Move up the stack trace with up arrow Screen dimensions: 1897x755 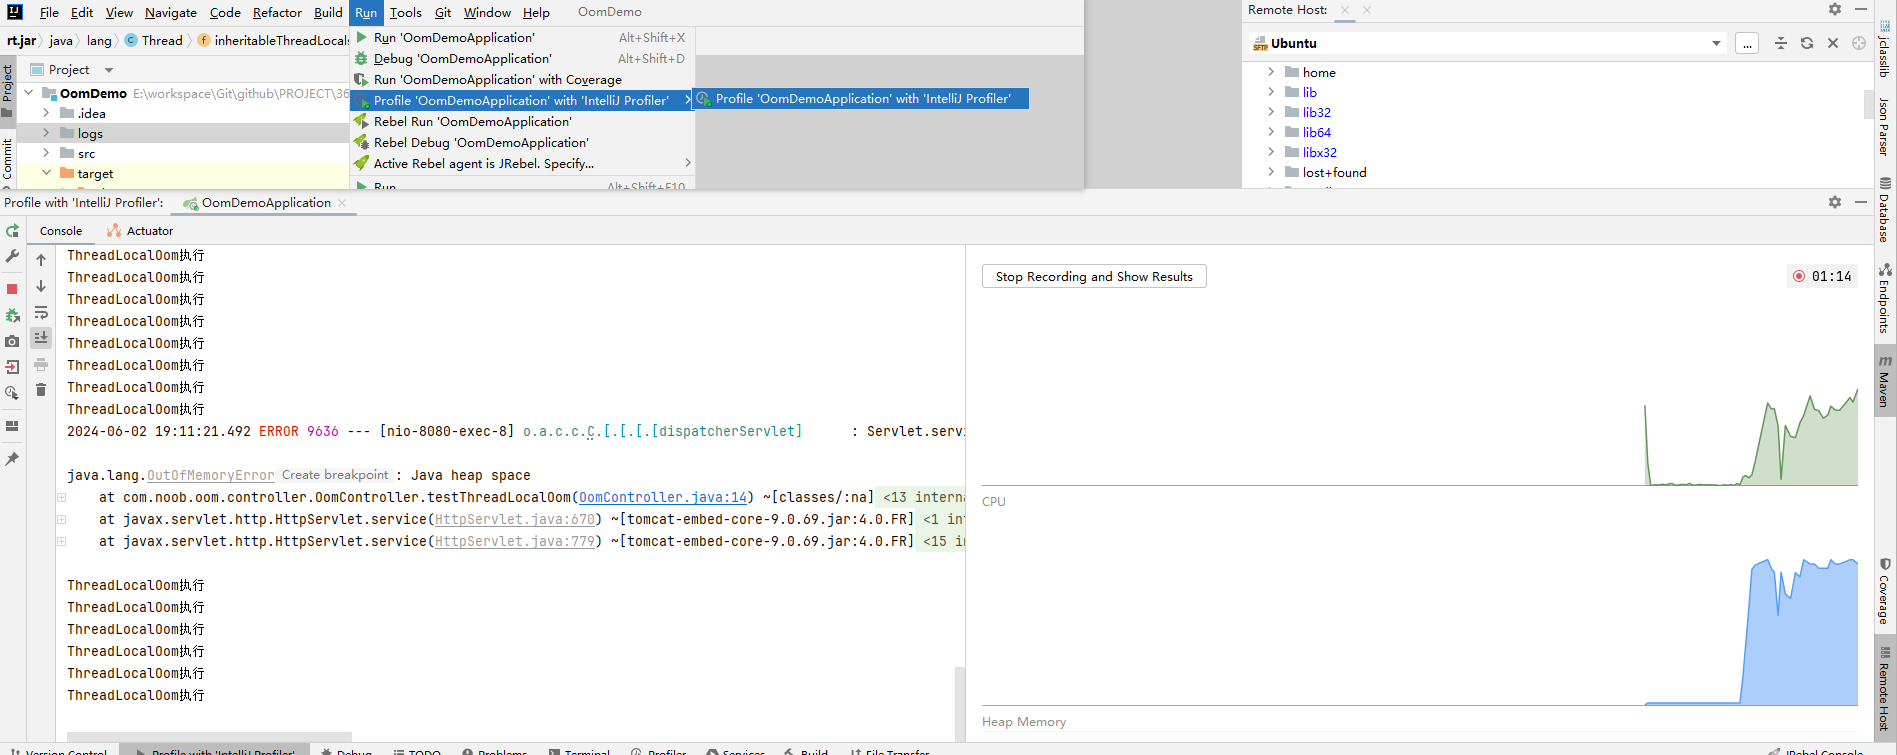pos(41,260)
